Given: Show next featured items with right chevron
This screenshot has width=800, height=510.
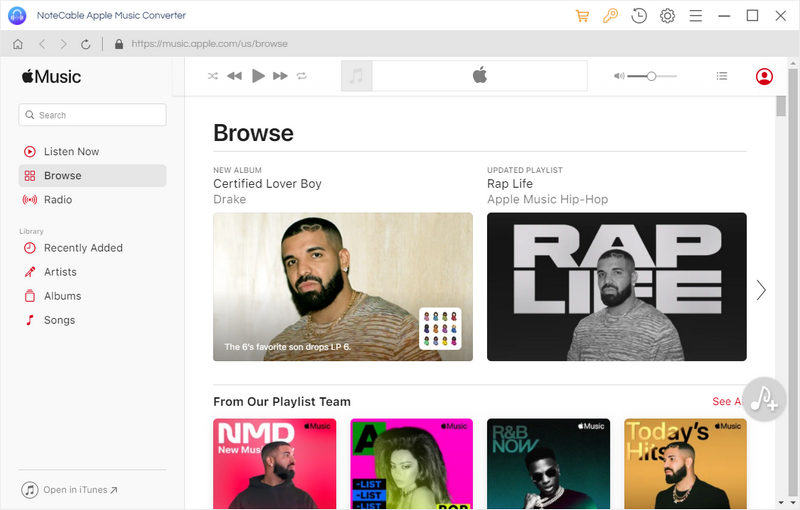Looking at the screenshot, I should point(761,290).
